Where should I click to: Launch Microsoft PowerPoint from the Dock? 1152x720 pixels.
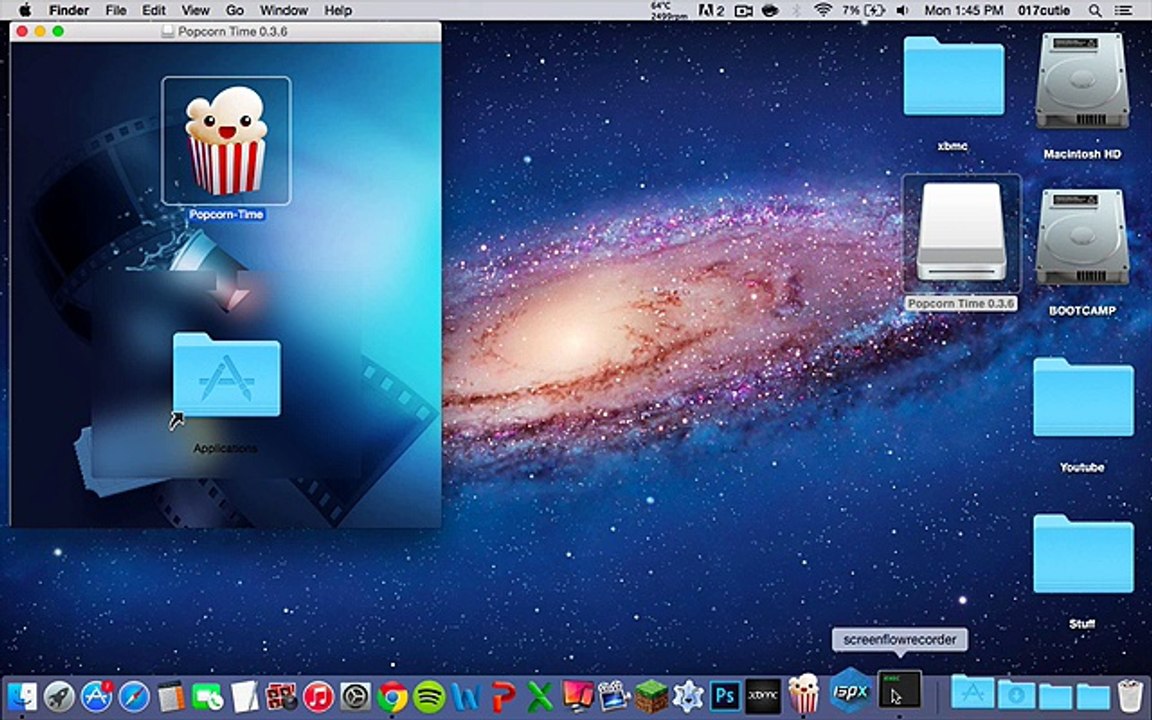pyautogui.click(x=503, y=696)
